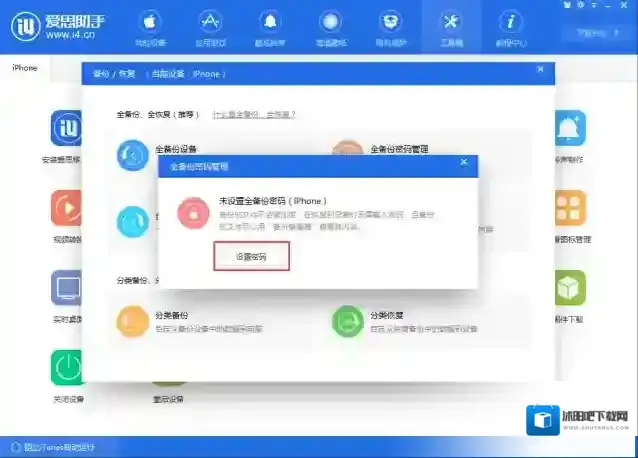
Task: Open the orange 图标管理 icon management tool
Action: coord(570,207)
